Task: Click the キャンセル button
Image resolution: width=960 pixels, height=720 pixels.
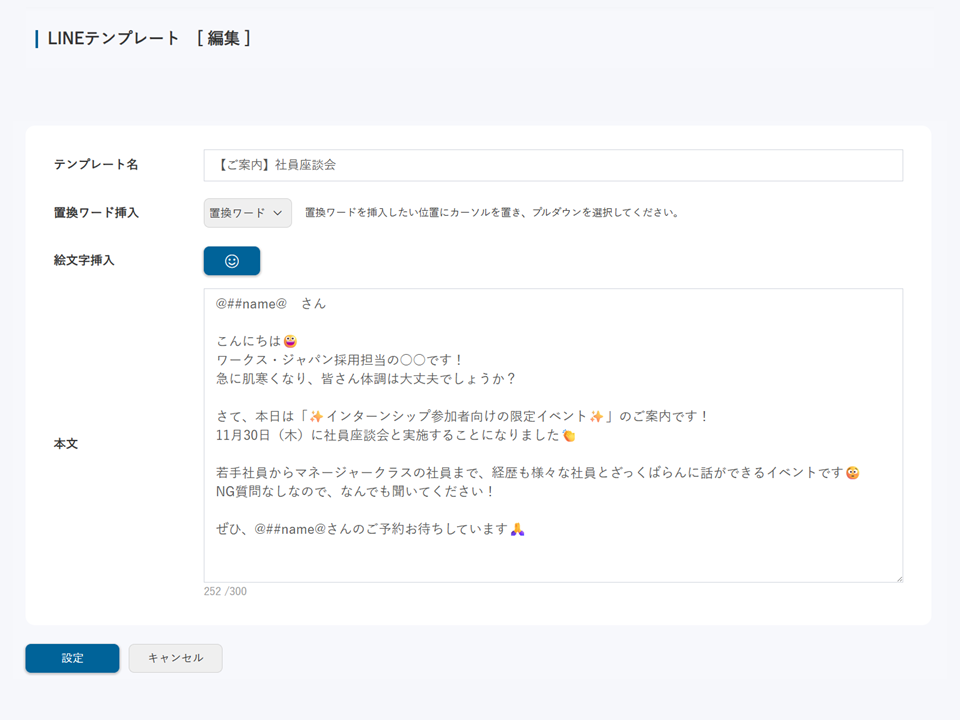Action: tap(175, 658)
